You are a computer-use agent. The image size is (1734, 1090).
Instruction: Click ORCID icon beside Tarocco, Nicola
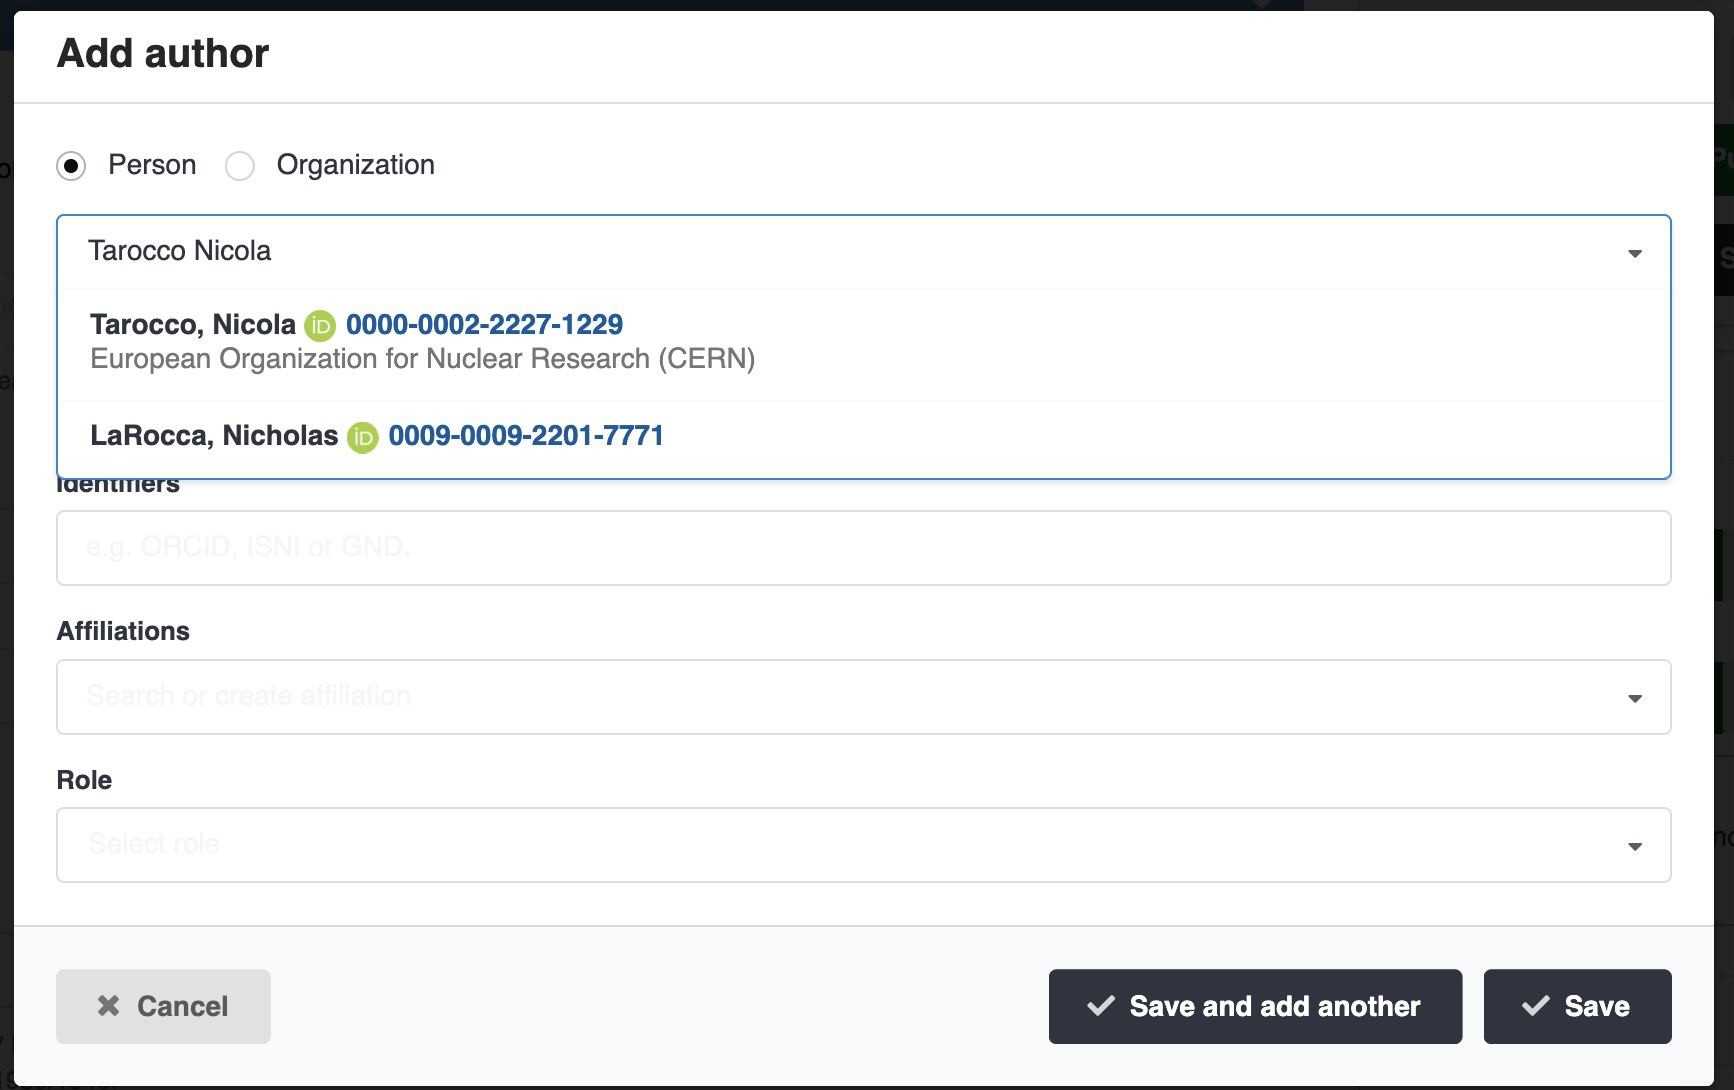pyautogui.click(x=320, y=325)
